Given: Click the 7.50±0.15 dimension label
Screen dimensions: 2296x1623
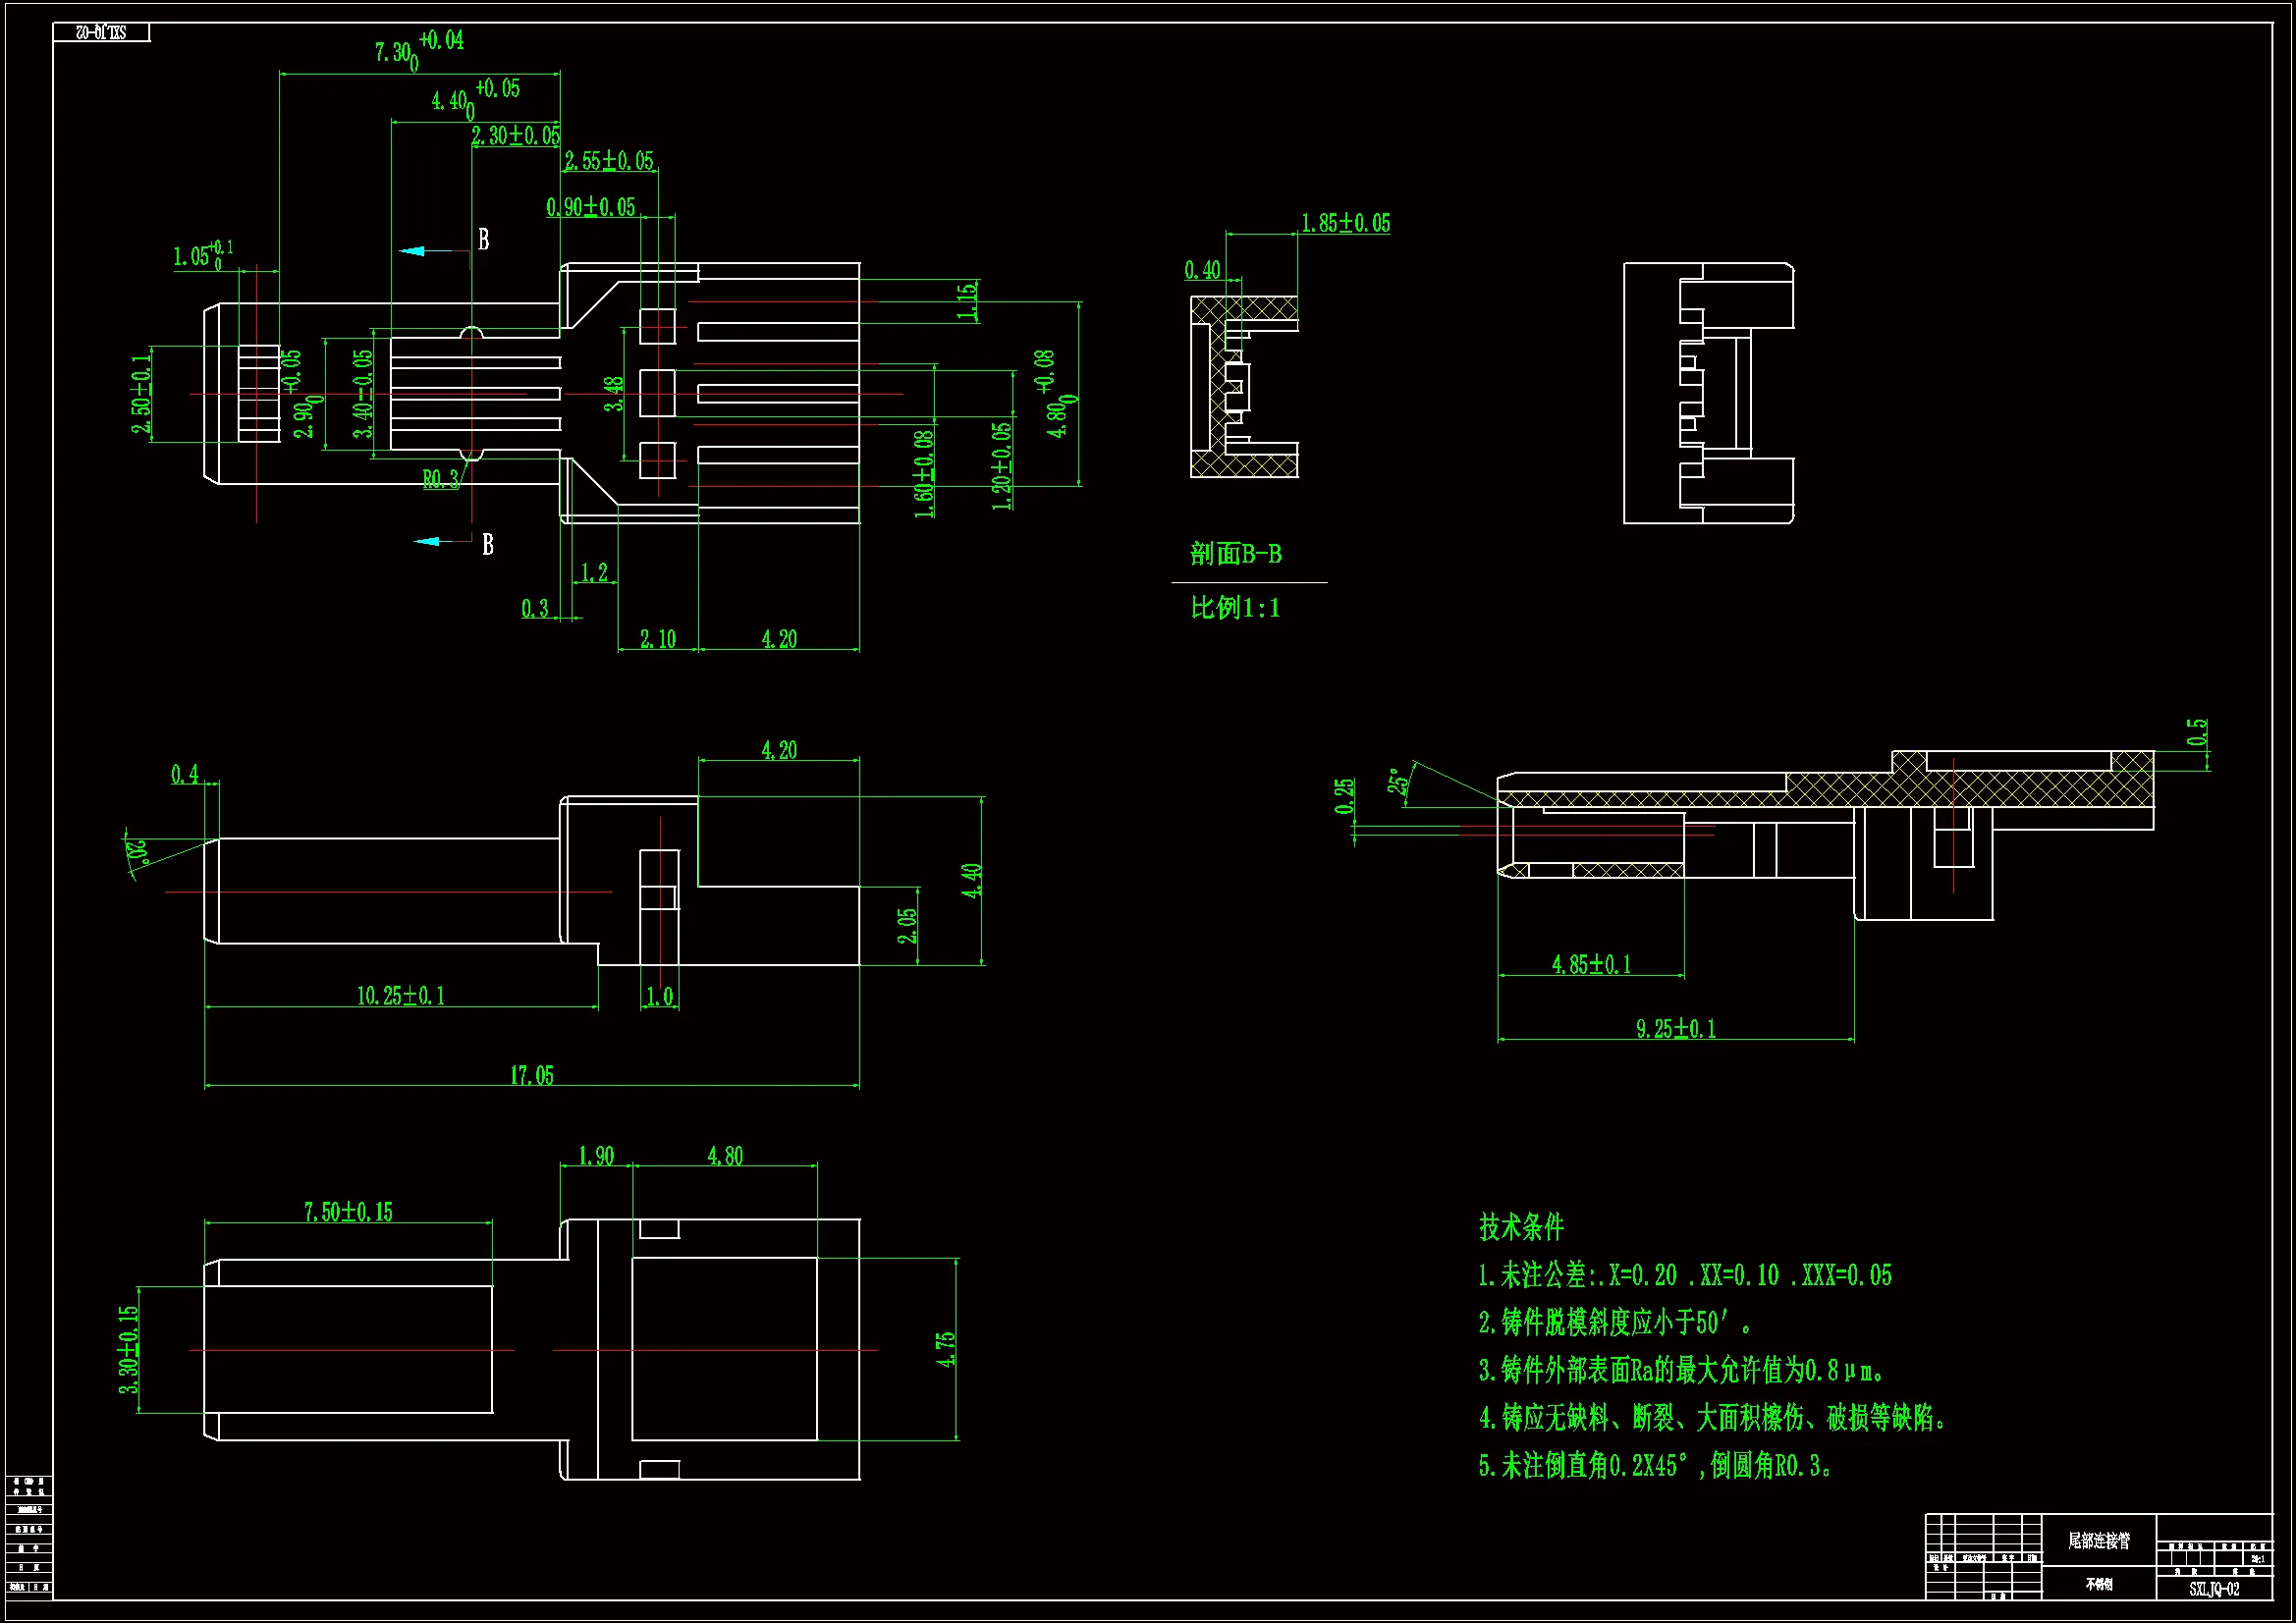Looking at the screenshot, I should [348, 1212].
